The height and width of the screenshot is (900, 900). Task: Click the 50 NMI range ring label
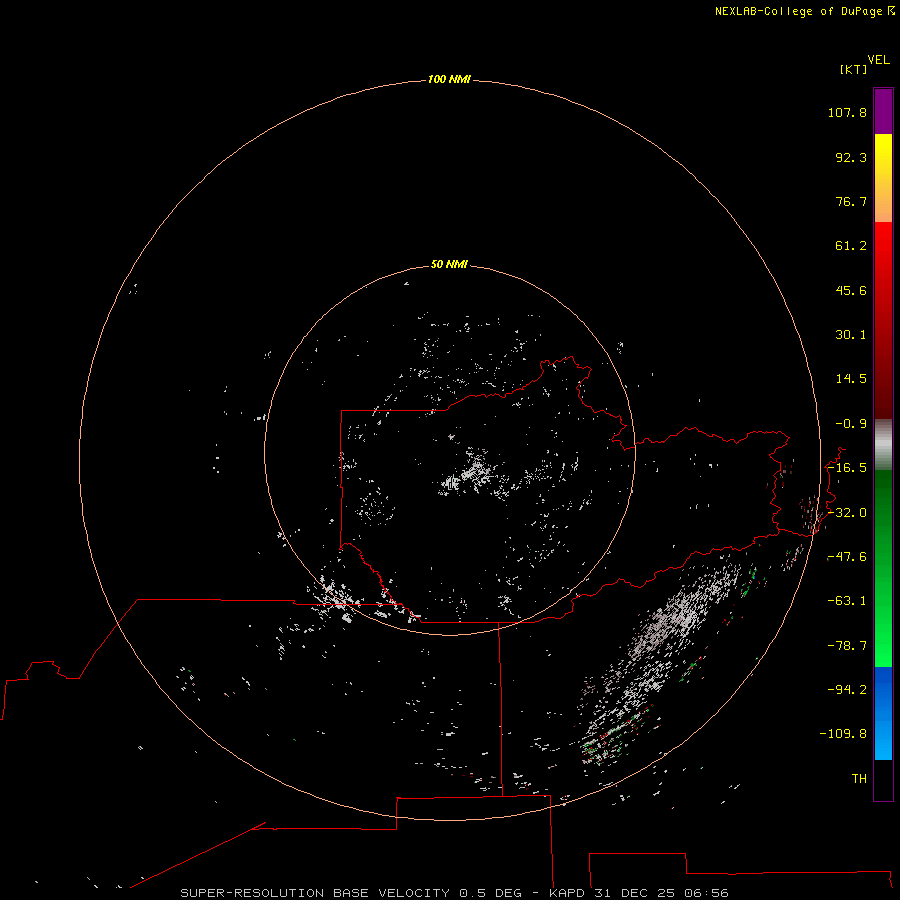(x=449, y=264)
